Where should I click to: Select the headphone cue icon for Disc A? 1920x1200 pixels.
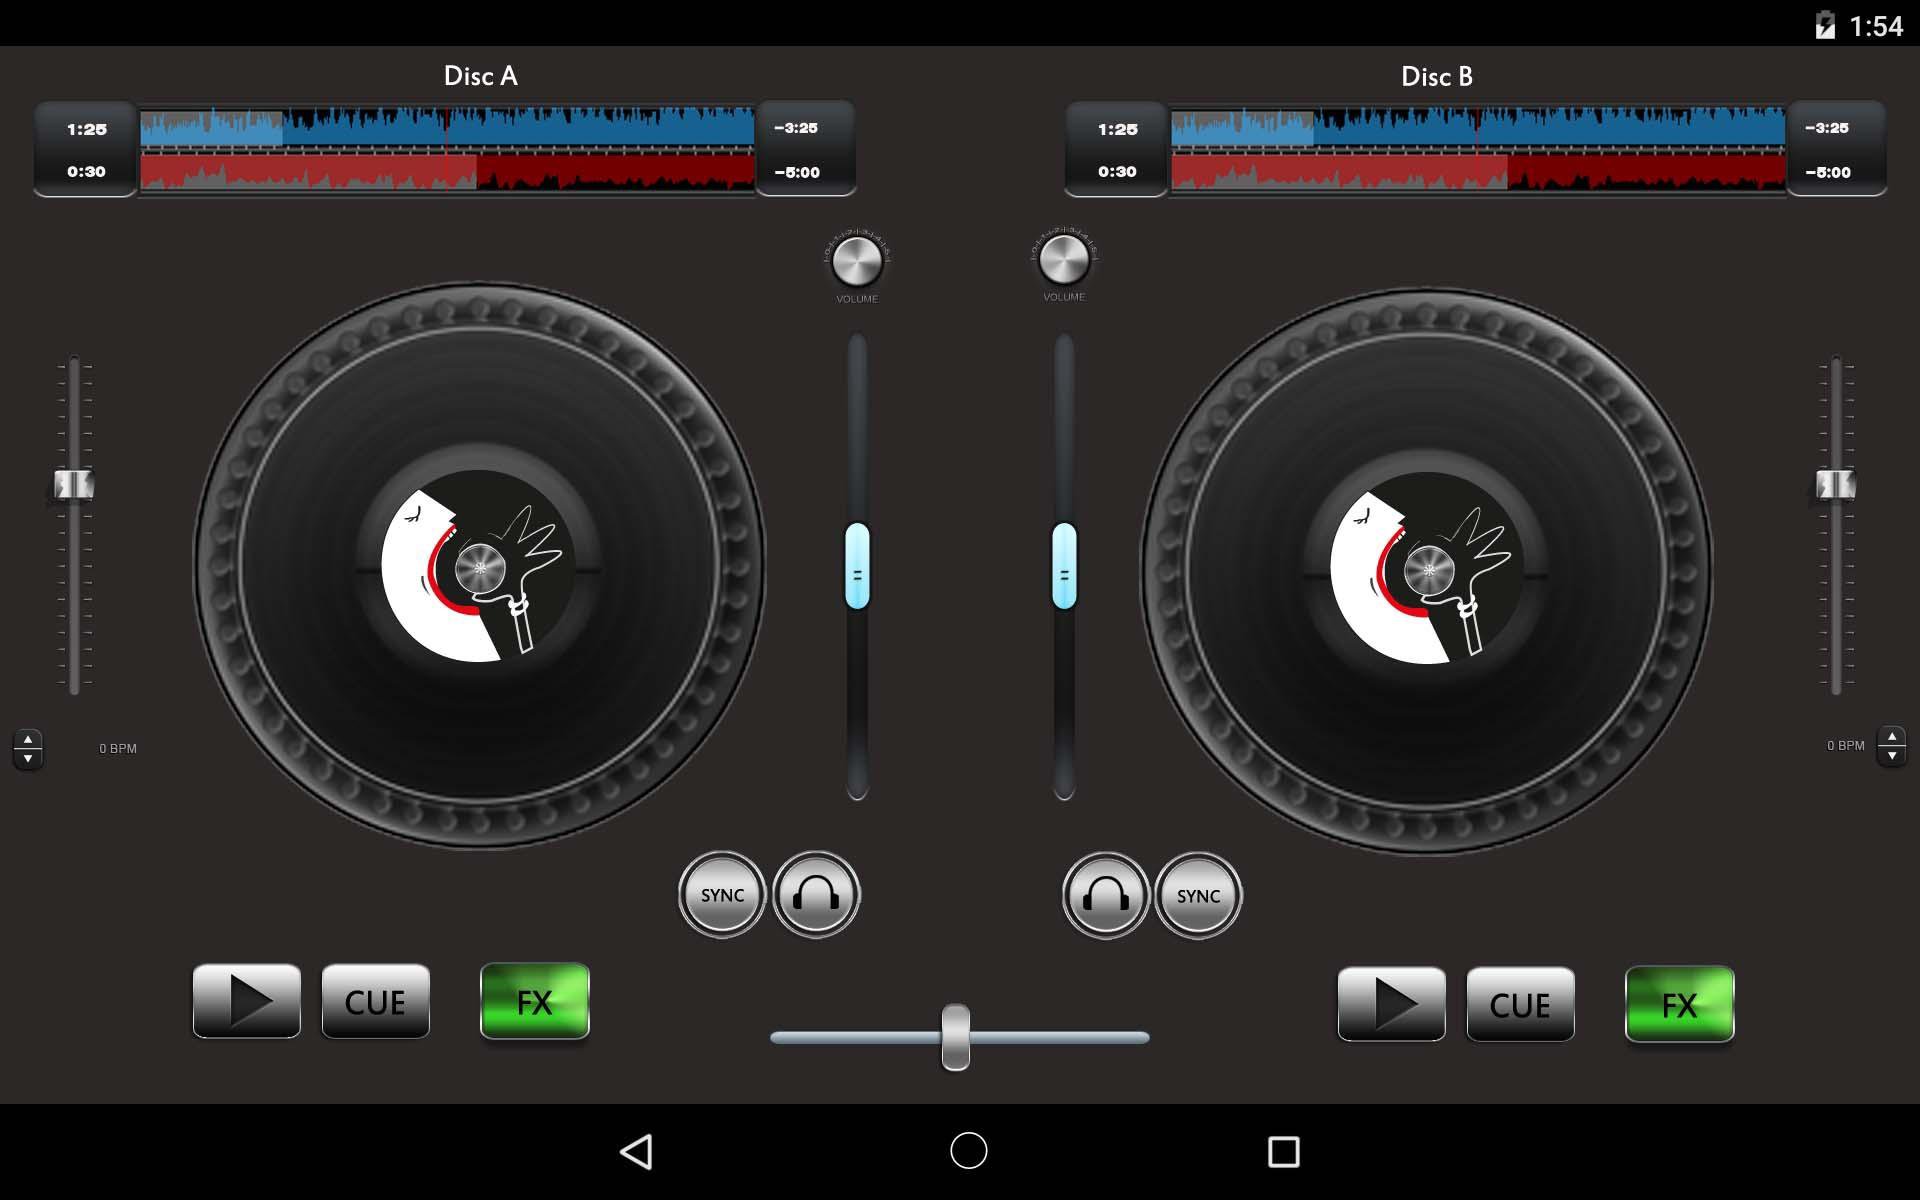pos(816,894)
